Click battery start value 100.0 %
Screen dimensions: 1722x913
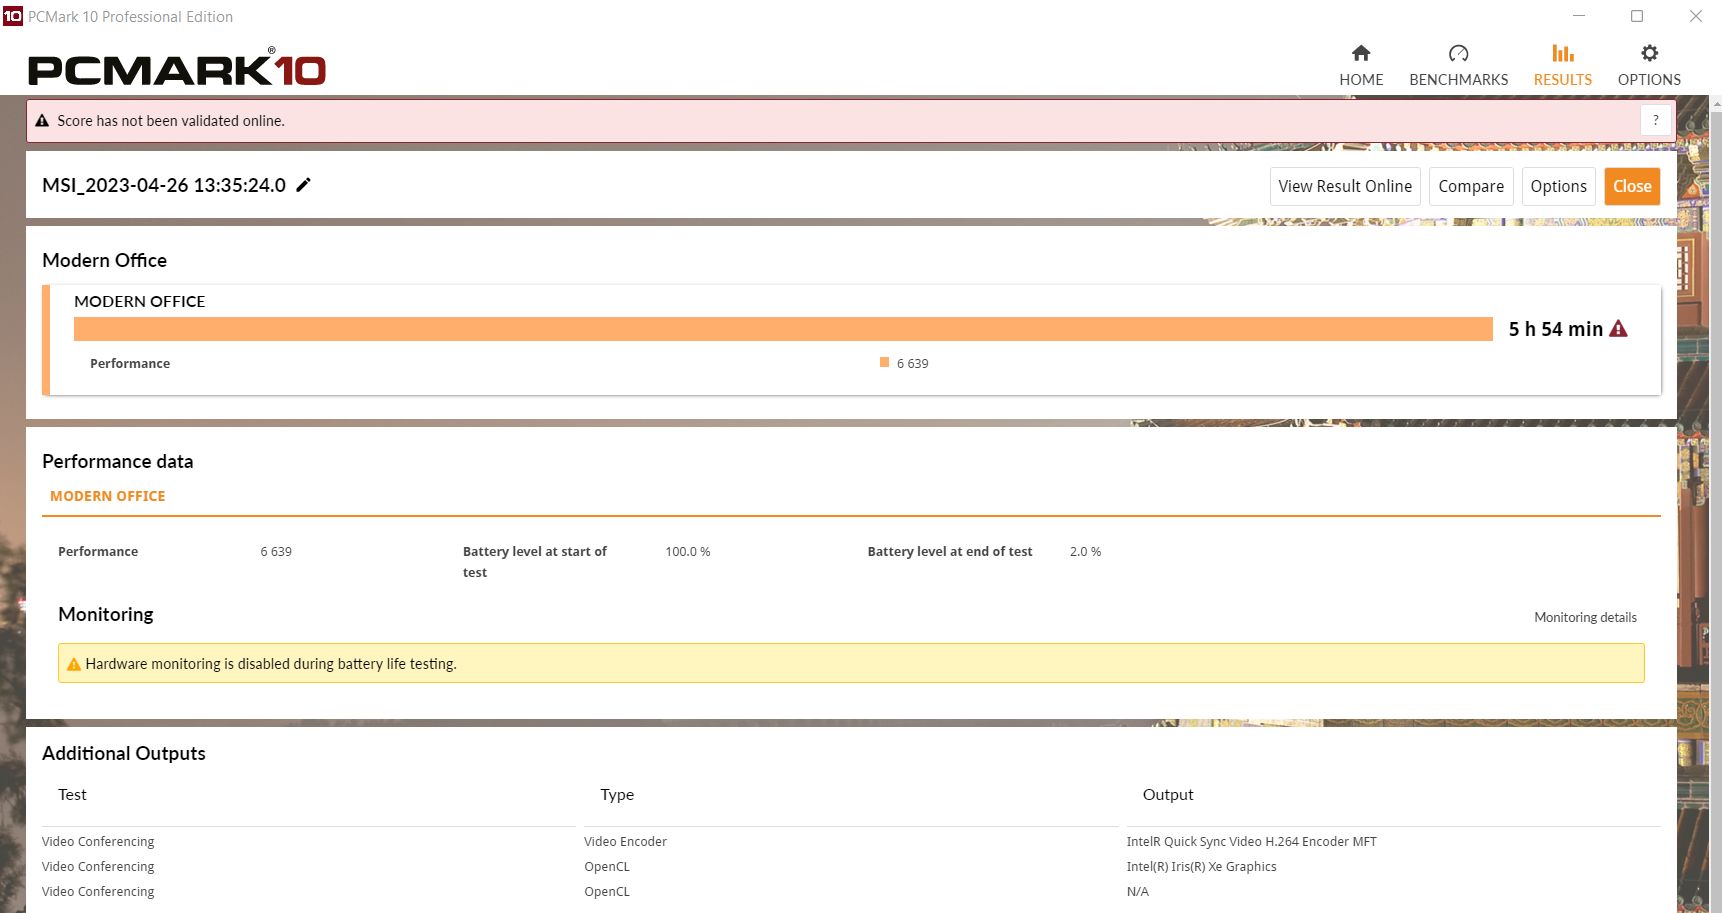(x=688, y=551)
